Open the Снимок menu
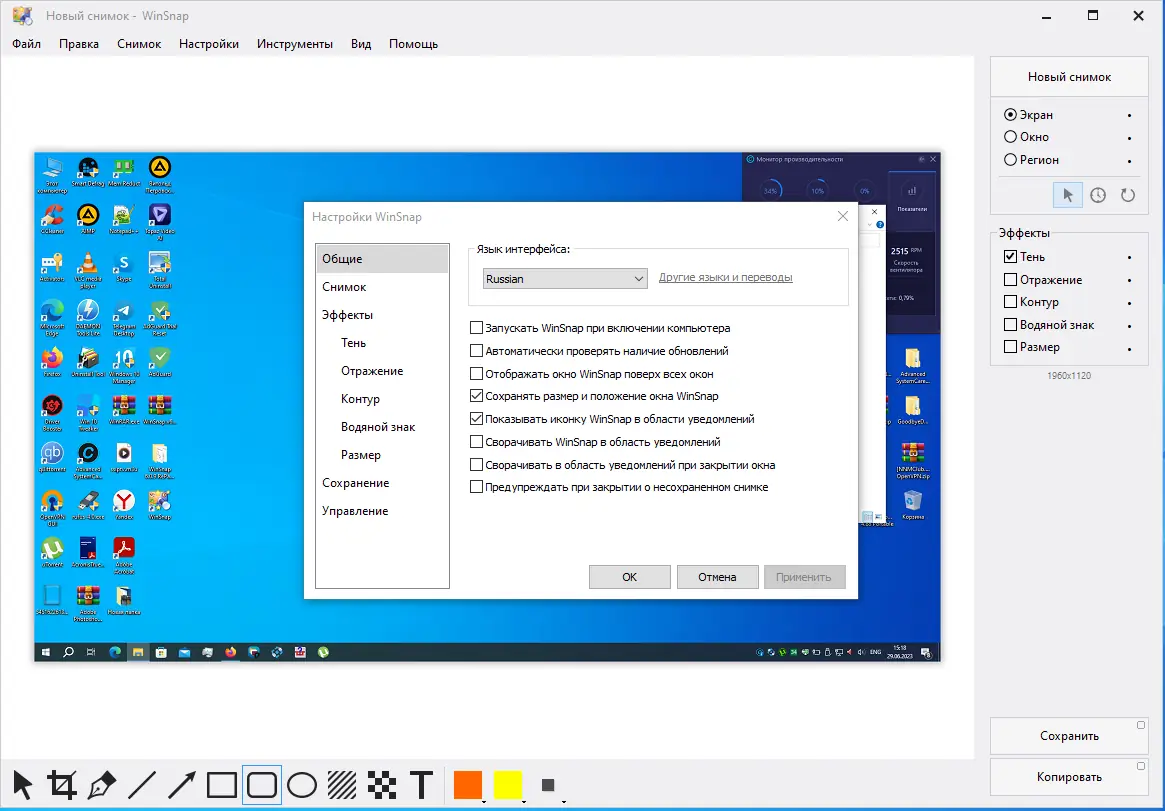 click(139, 44)
